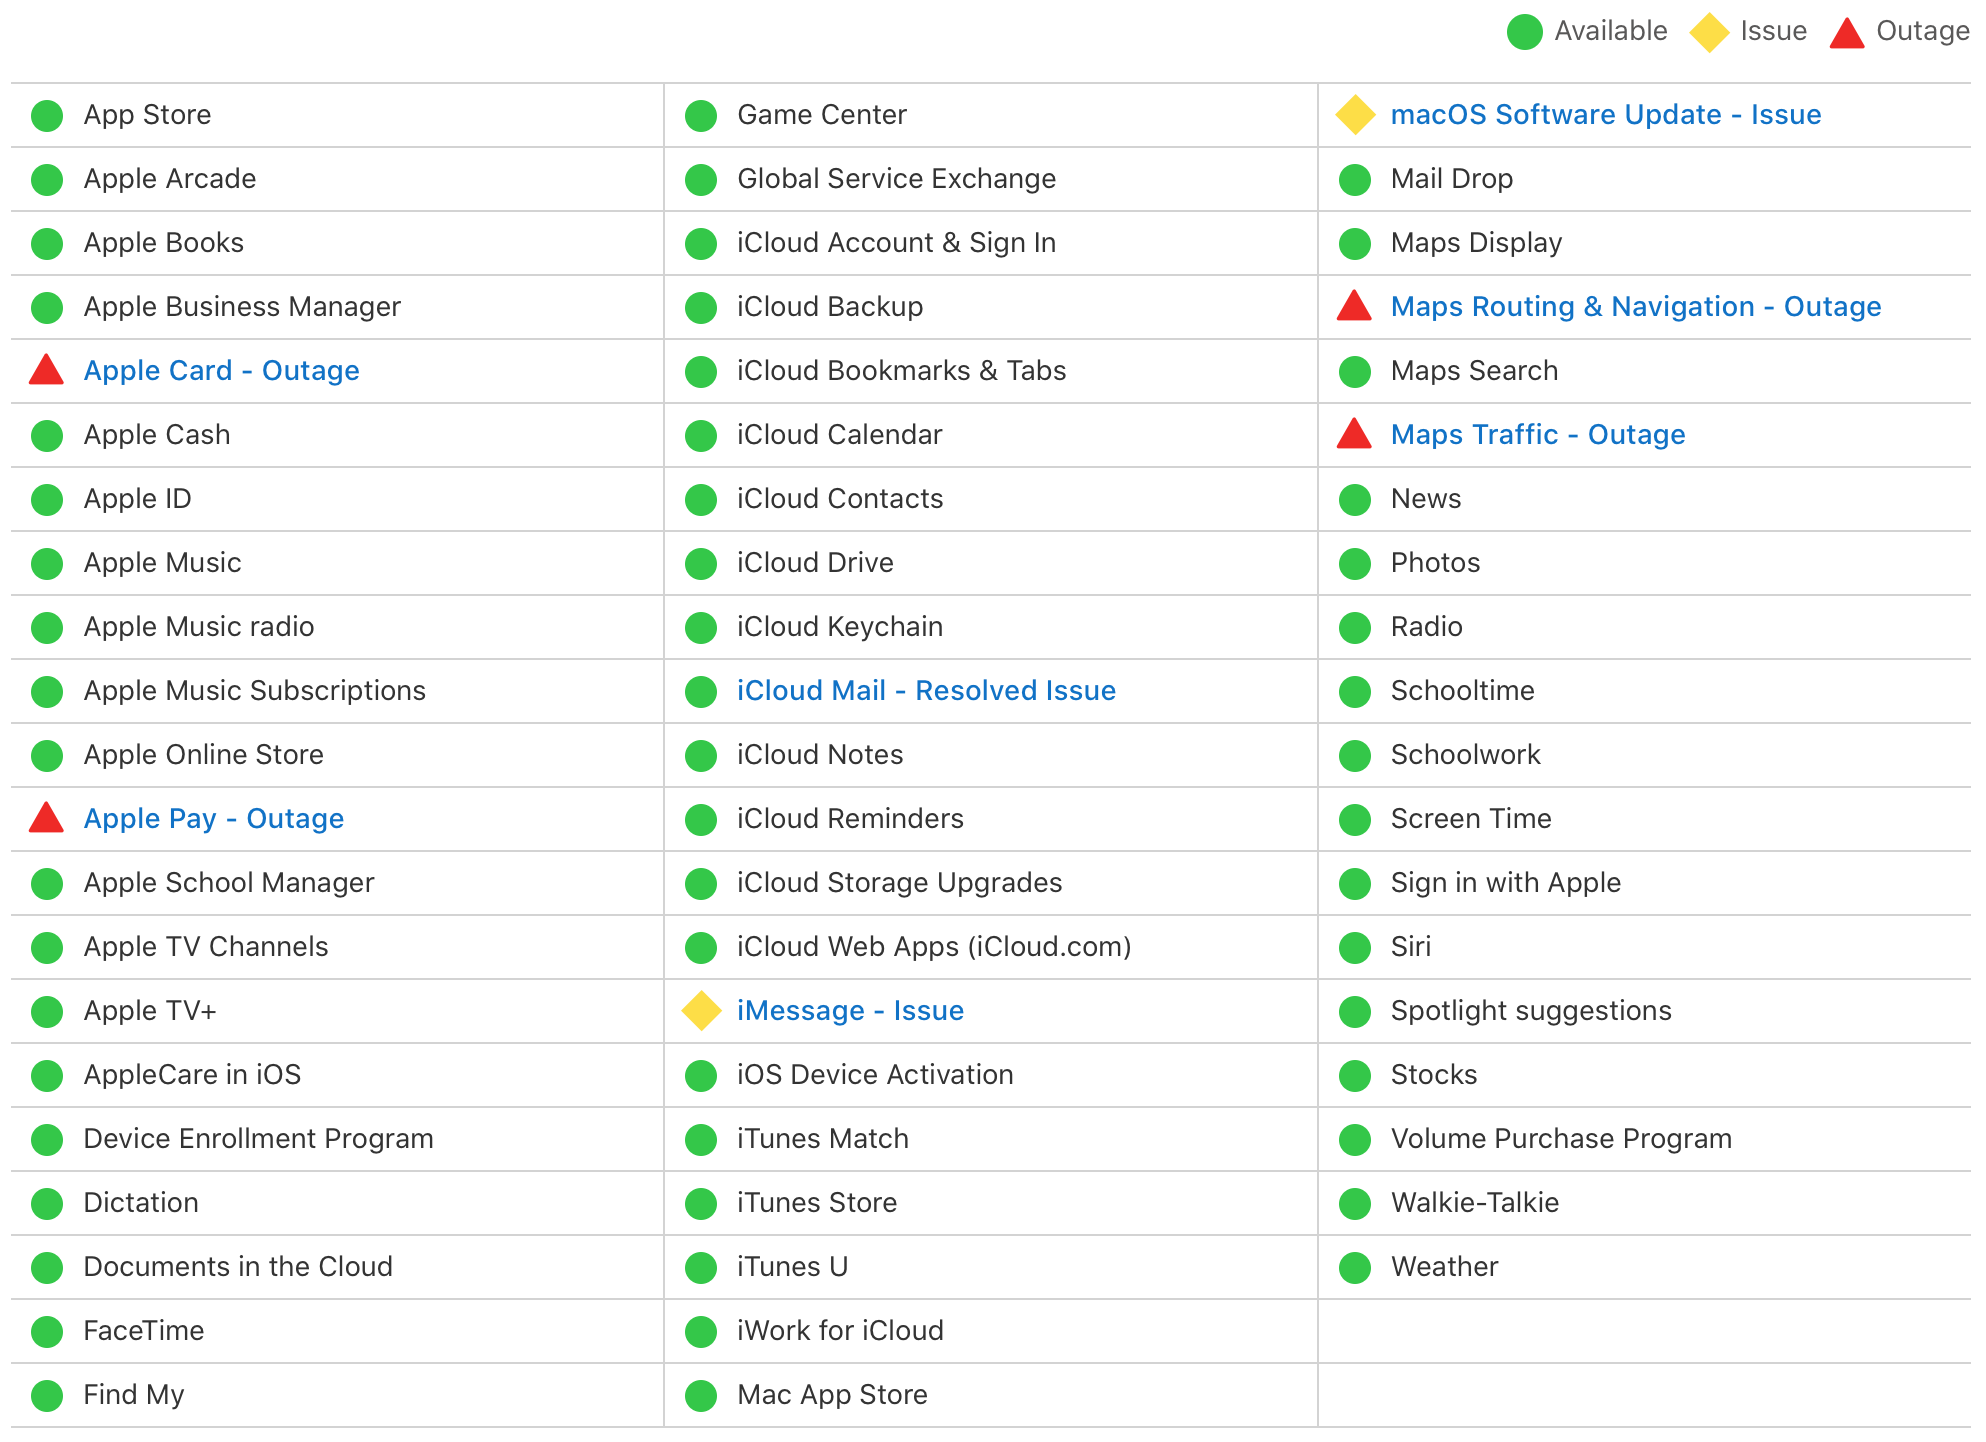Click the red outage triangle beside Apple Pay
The width and height of the screenshot is (1986, 1442).
(46, 820)
